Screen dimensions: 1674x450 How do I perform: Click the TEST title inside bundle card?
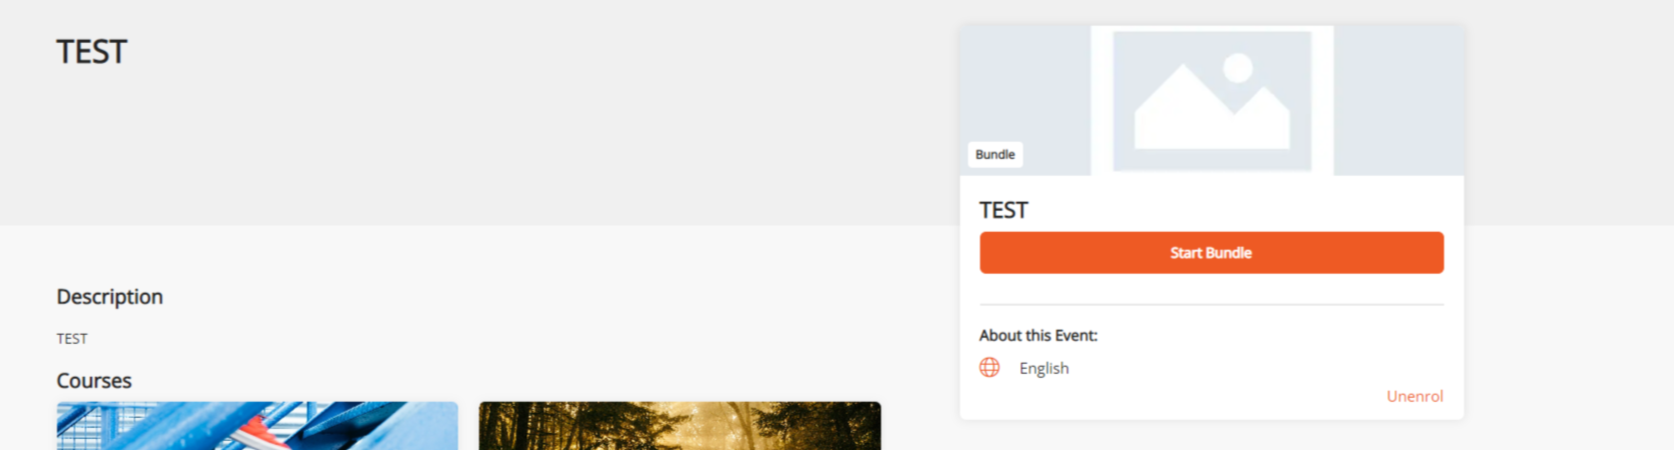[x=1003, y=210]
